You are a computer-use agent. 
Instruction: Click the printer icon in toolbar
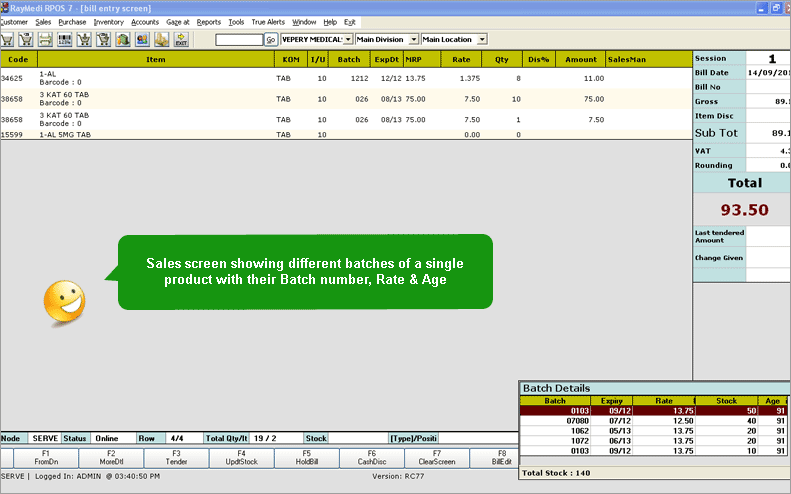[x=45, y=40]
